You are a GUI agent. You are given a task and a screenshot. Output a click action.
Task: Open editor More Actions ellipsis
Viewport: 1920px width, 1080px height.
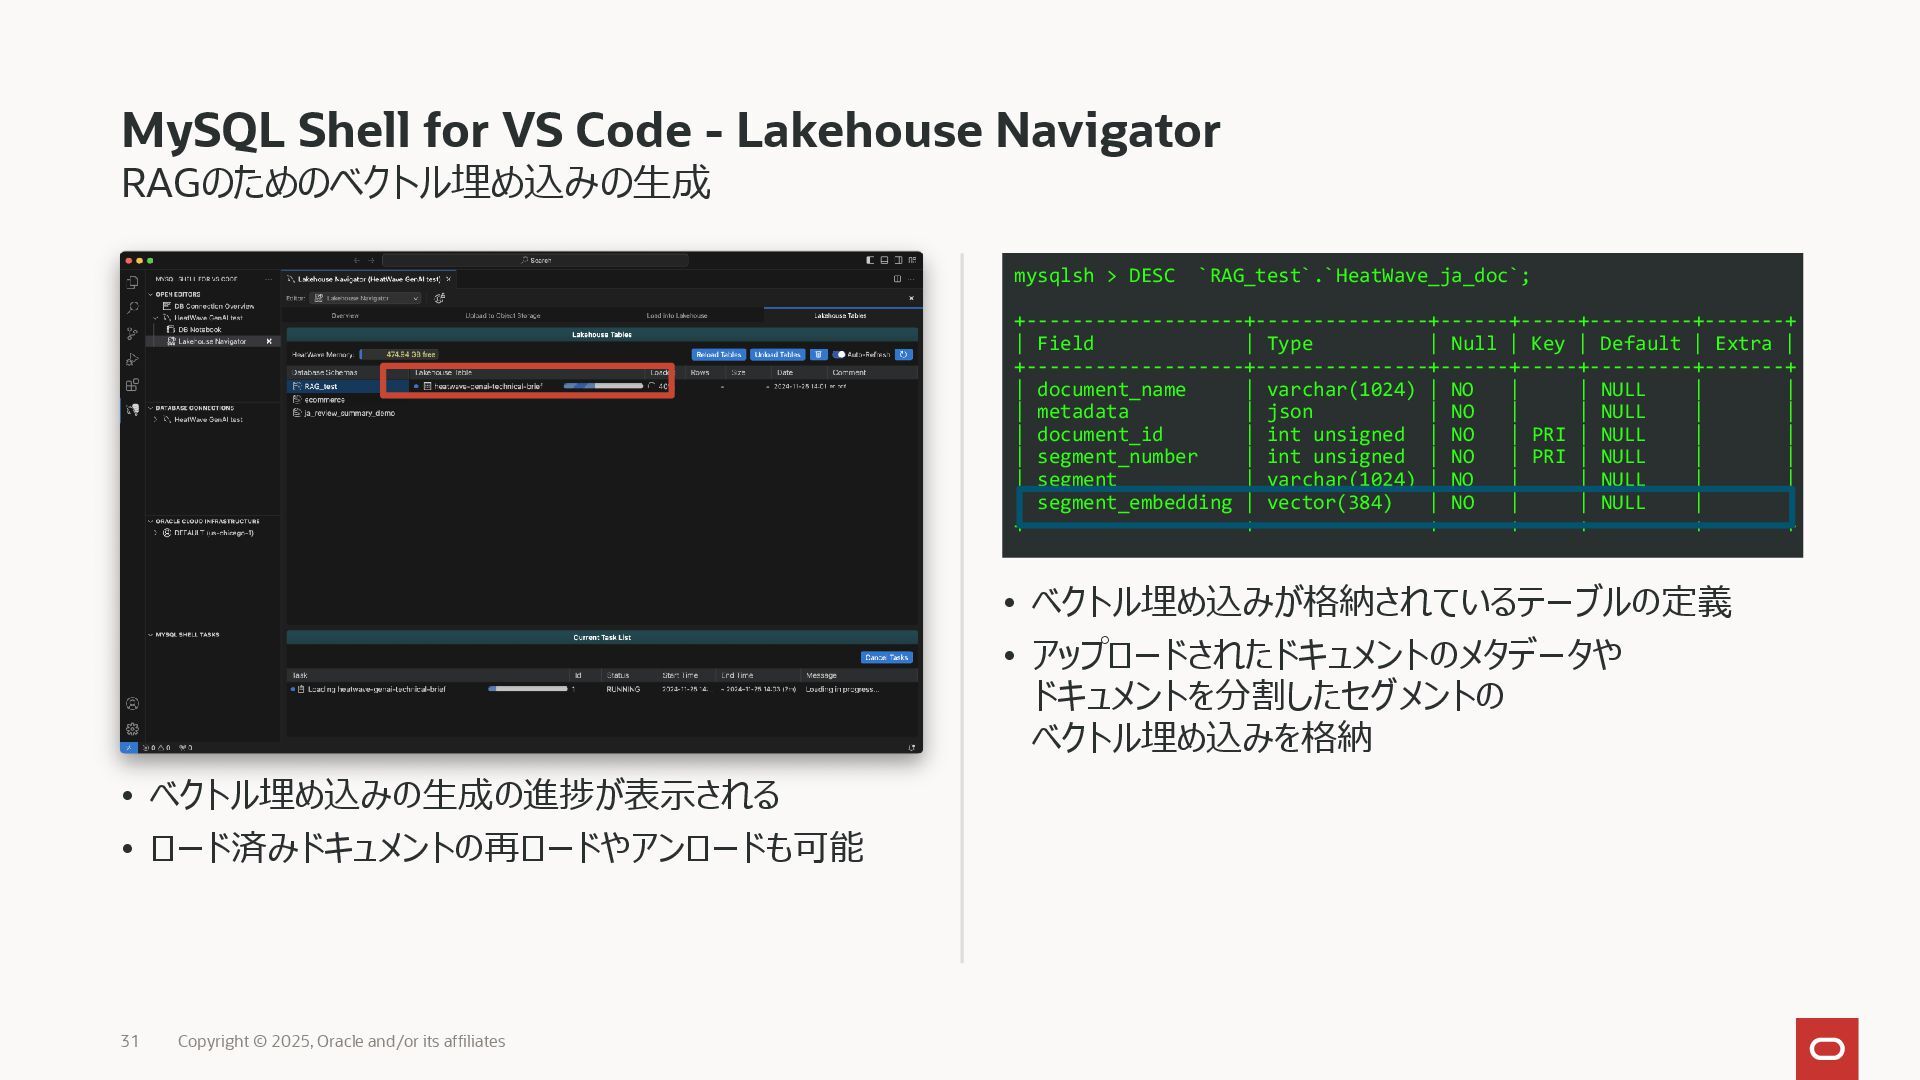coord(911,279)
